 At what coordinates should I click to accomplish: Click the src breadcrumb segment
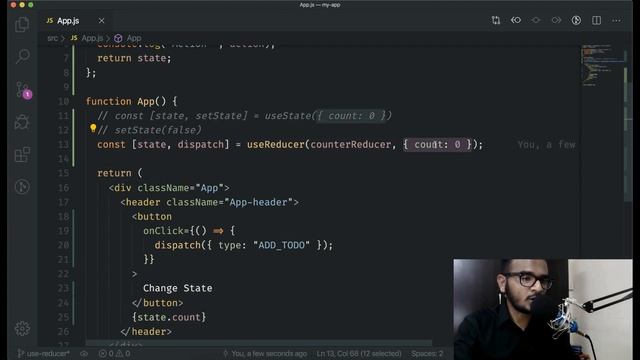[x=52, y=38]
